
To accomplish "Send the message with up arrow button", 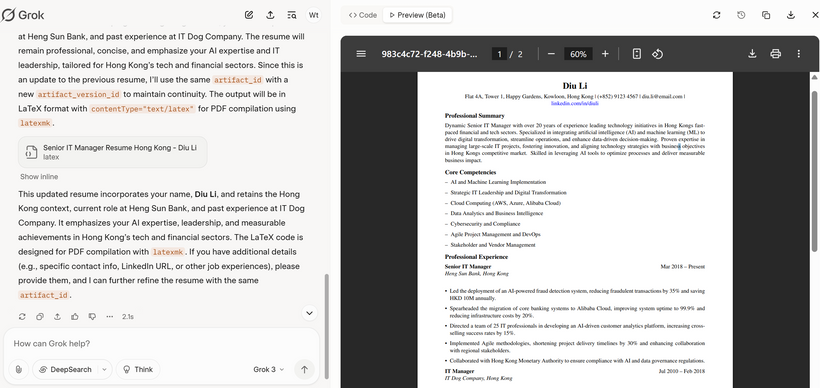I will click(x=304, y=369).
